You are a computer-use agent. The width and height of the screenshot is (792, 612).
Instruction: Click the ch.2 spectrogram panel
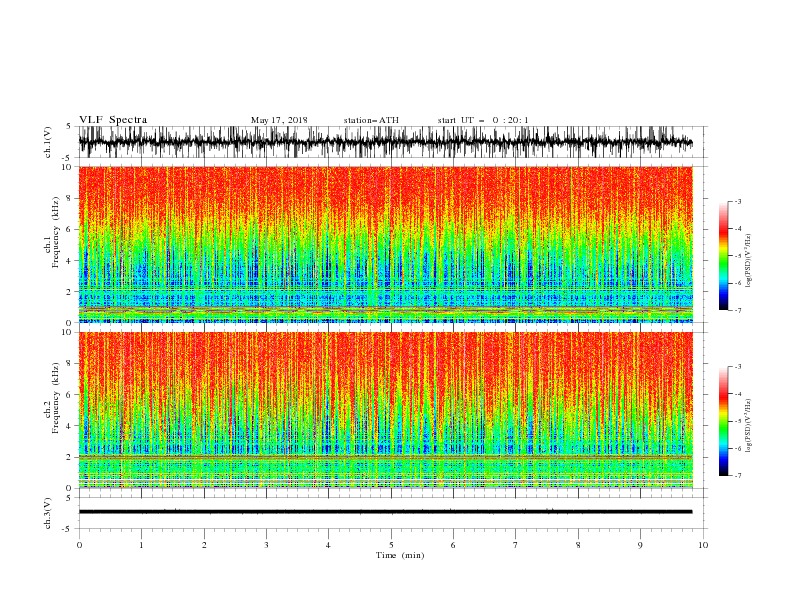coord(385,410)
